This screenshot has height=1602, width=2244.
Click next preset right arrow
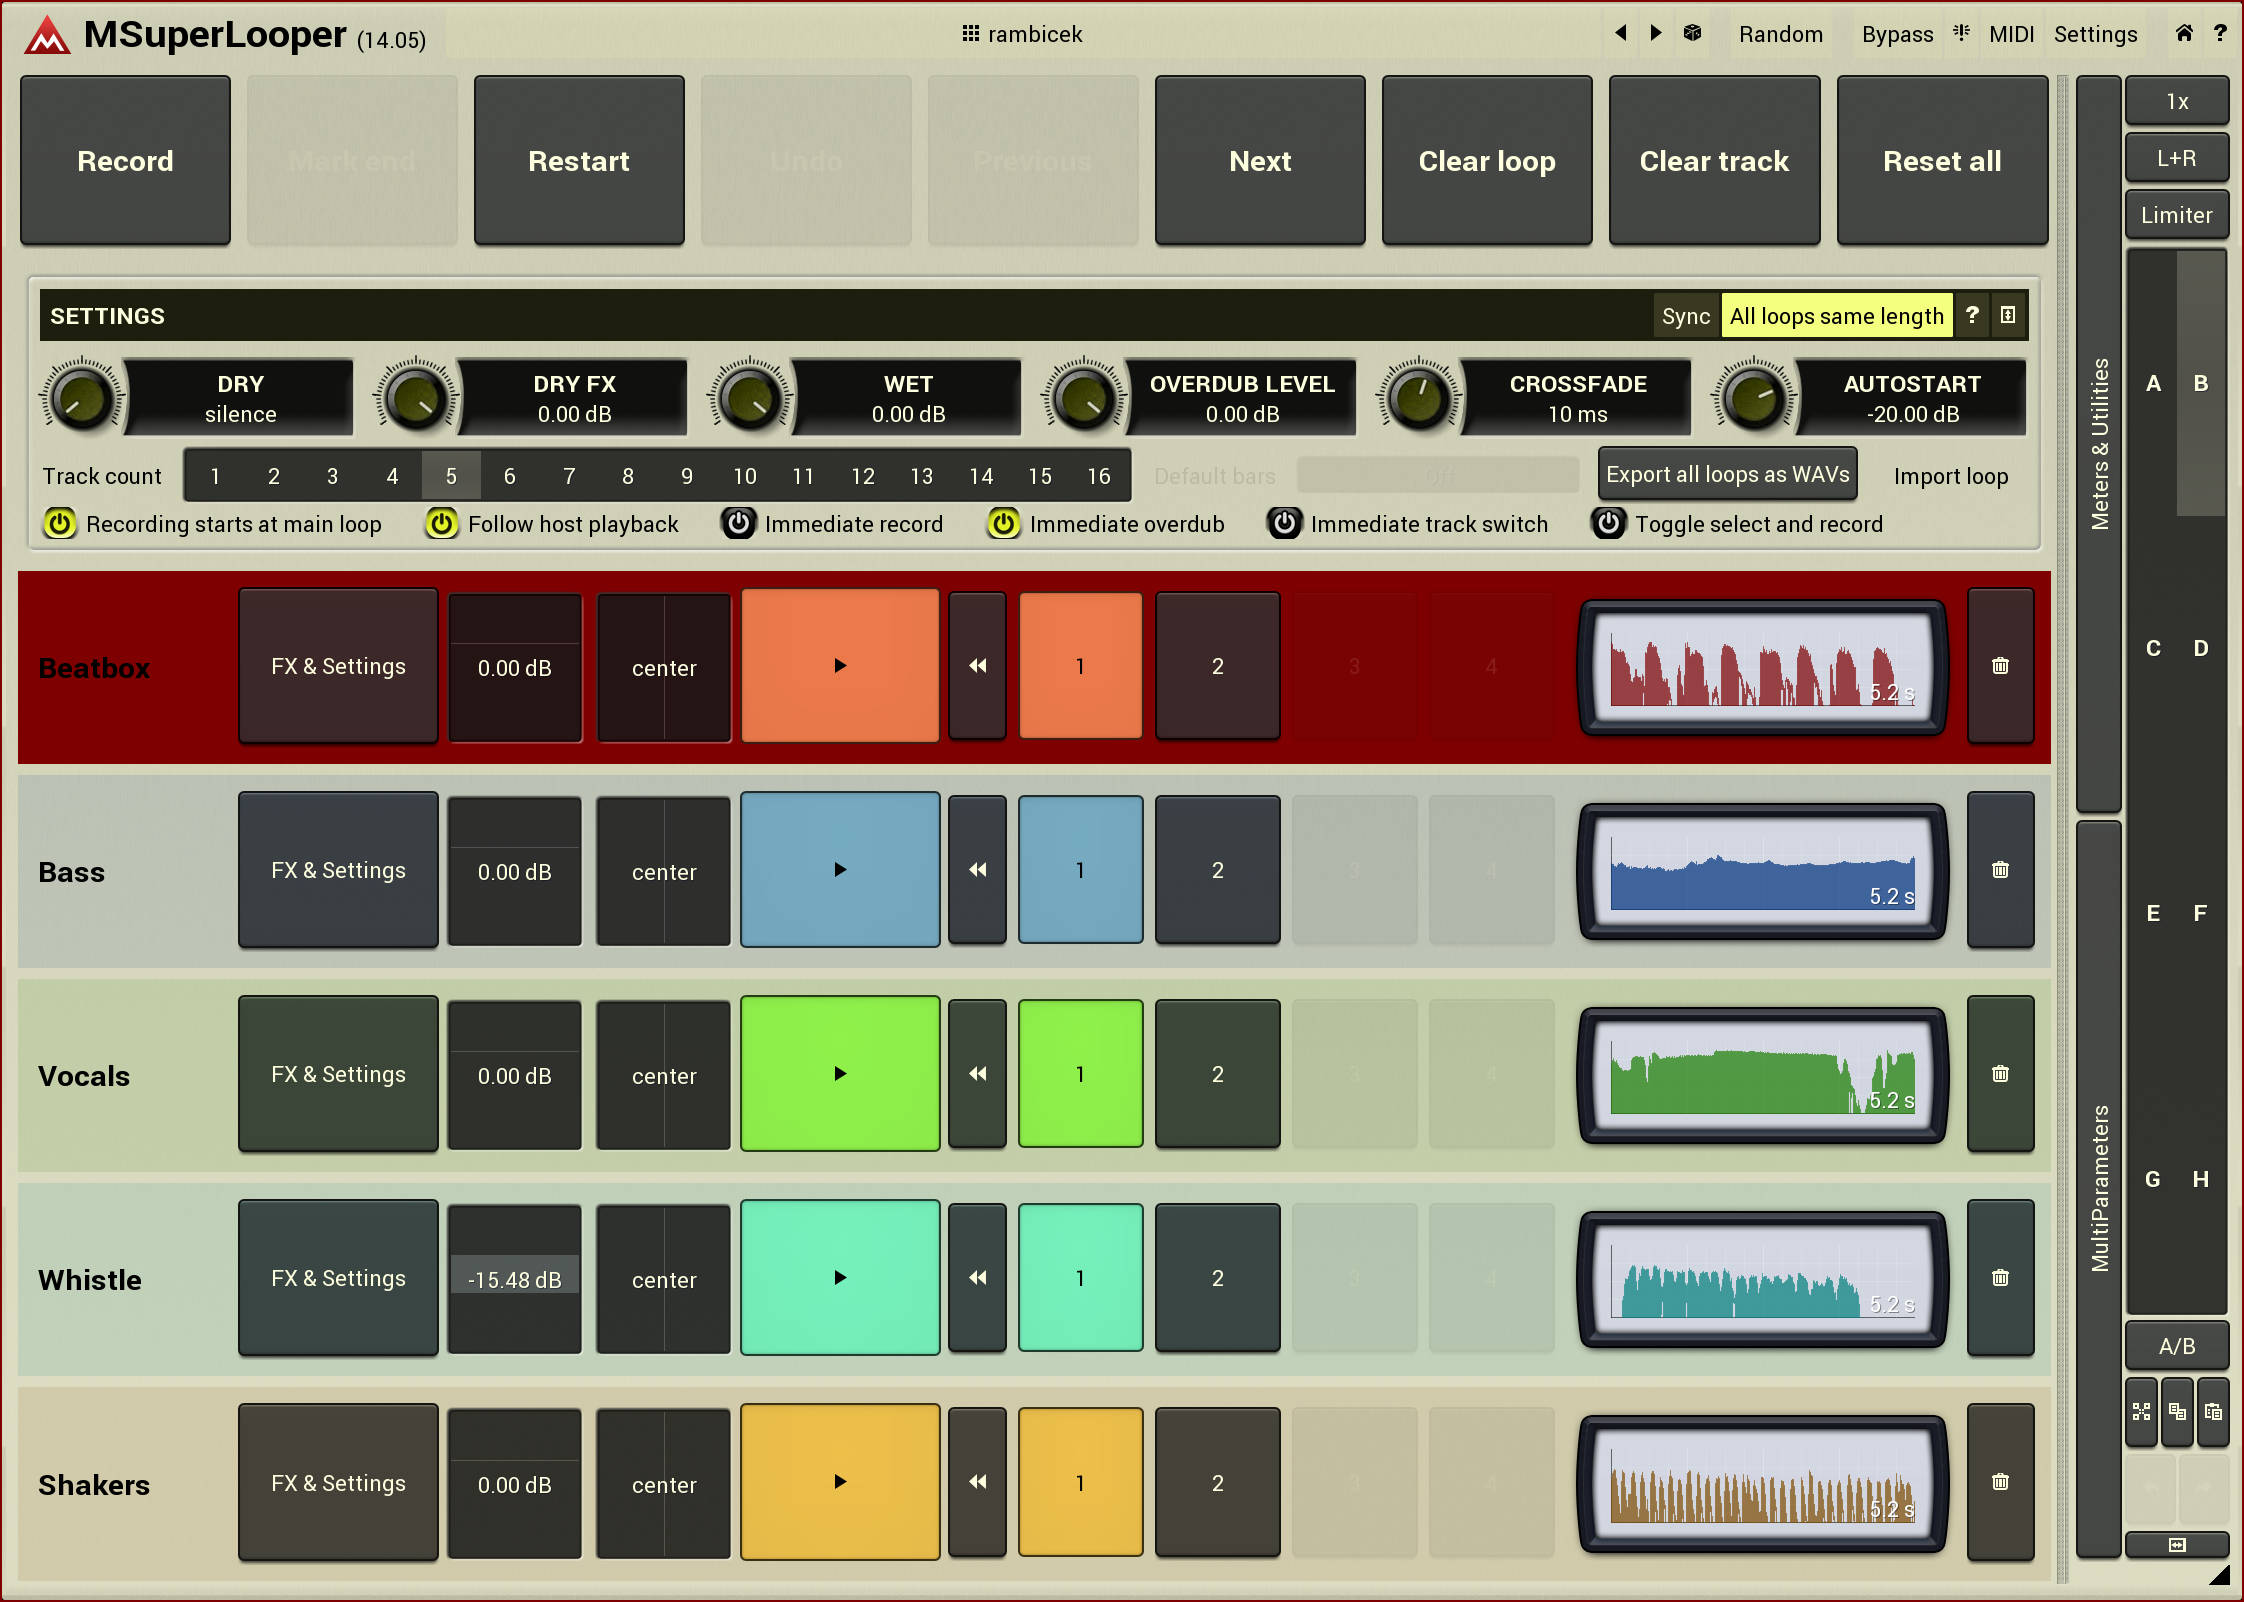point(1656,33)
